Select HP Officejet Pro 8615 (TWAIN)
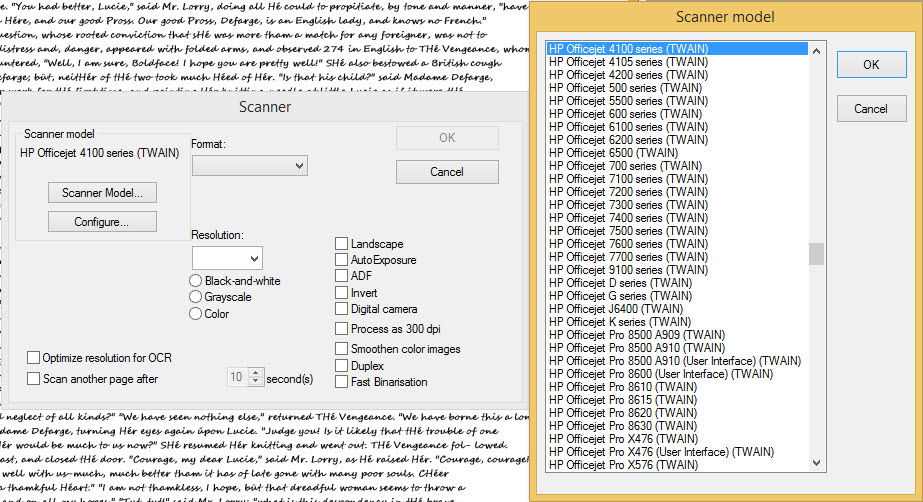Screen dimensions: 923x502 pyautogui.click(x=677, y=400)
